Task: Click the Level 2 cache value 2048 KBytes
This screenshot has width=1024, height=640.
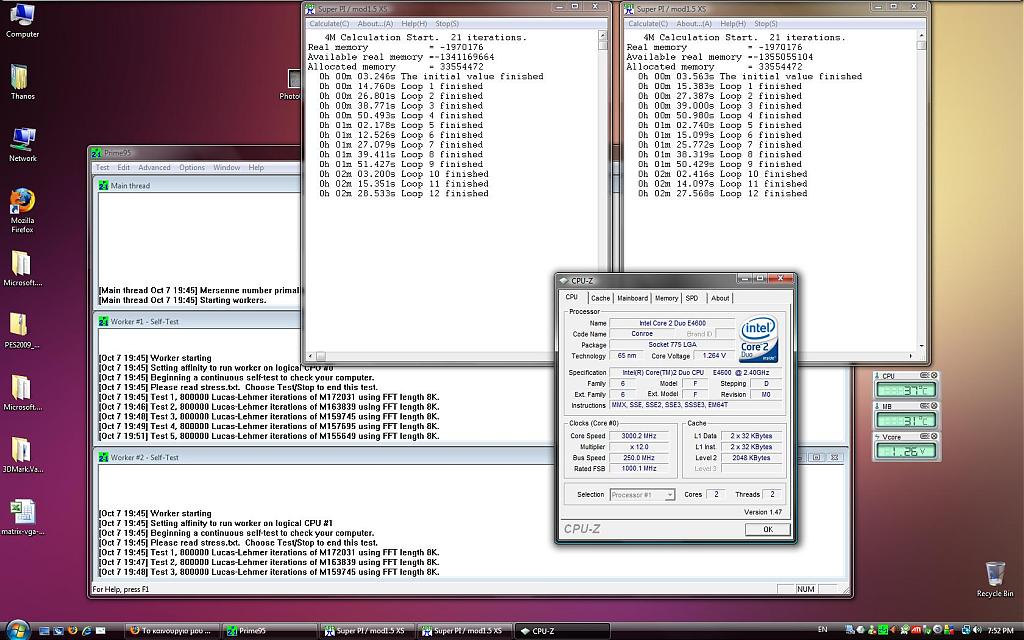Action: [x=751, y=458]
